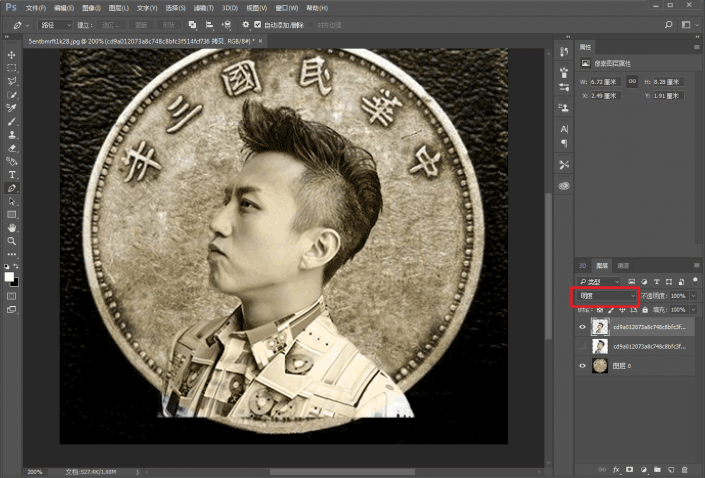Open path arrangement icon in options bar

point(227,25)
